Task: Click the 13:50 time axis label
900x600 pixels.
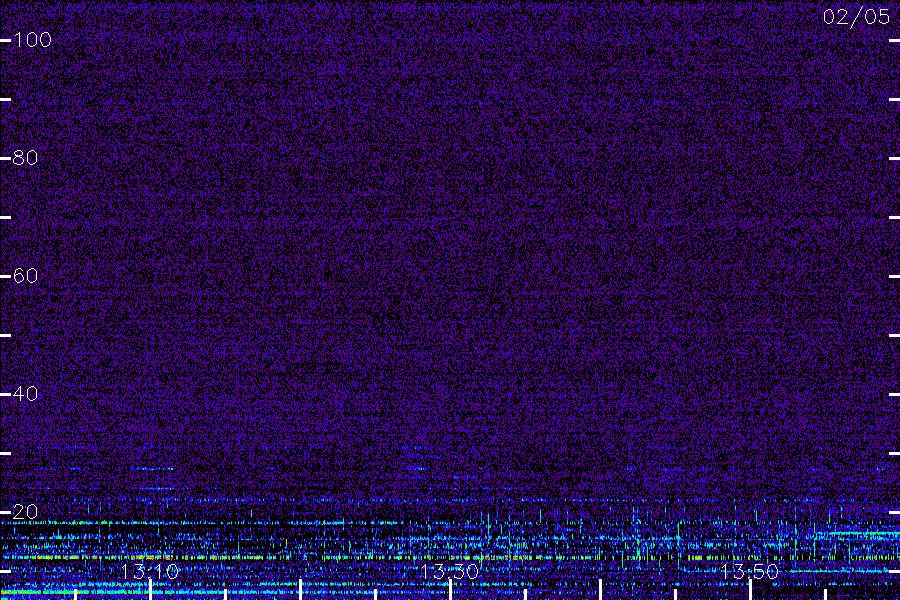Action: (750, 572)
